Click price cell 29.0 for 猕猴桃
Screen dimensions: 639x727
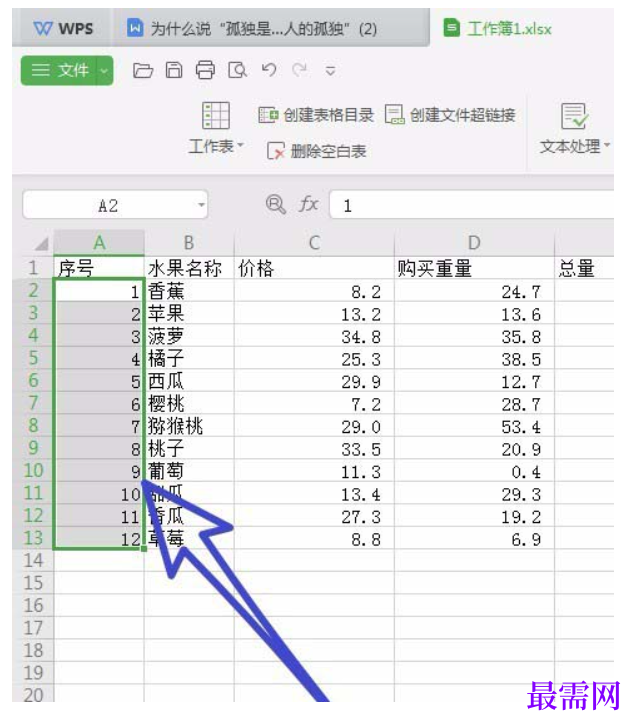(x=314, y=426)
